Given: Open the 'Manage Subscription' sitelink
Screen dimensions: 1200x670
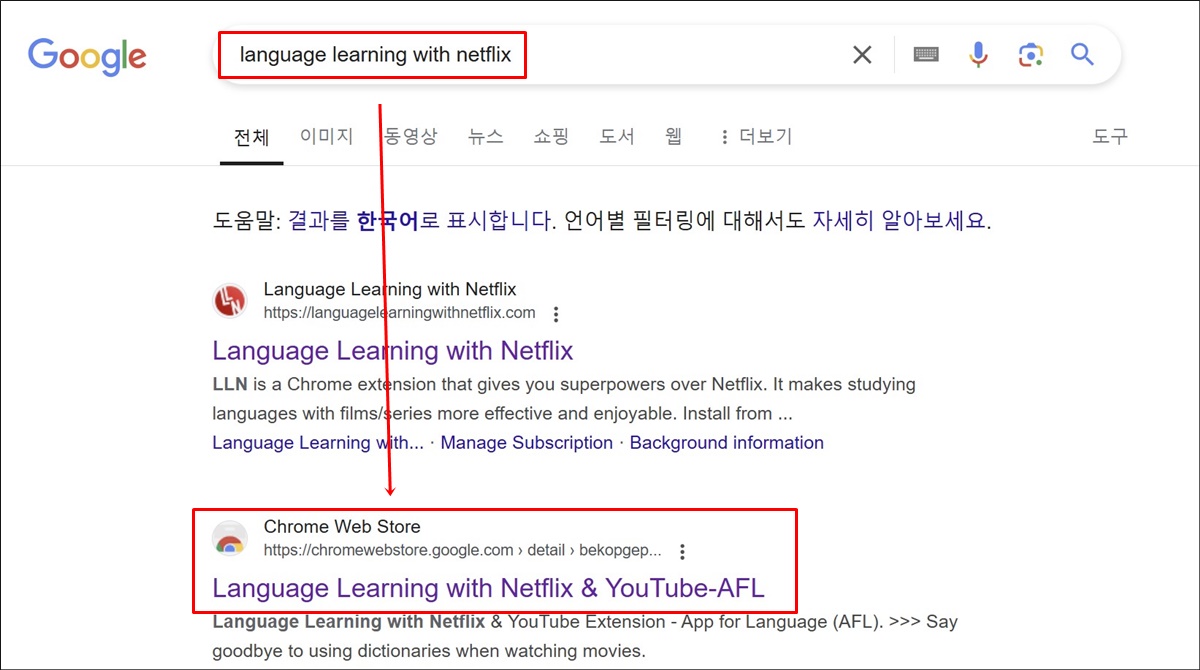Looking at the screenshot, I should pyautogui.click(x=527, y=443).
